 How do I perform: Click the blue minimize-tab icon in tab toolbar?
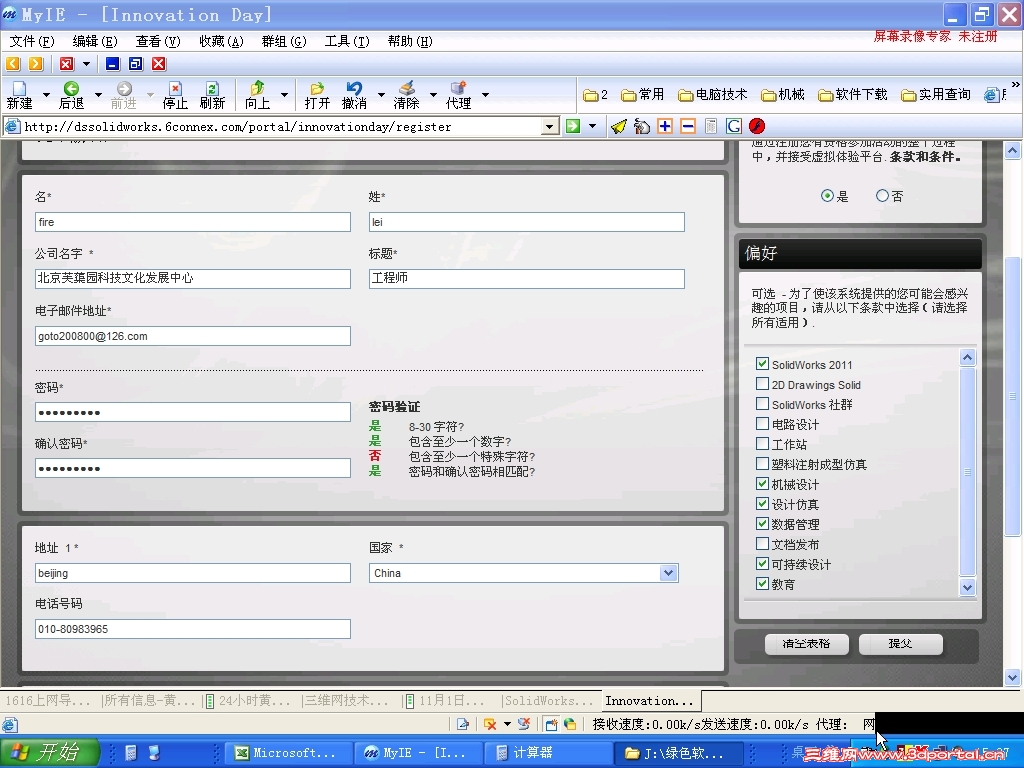(112, 63)
